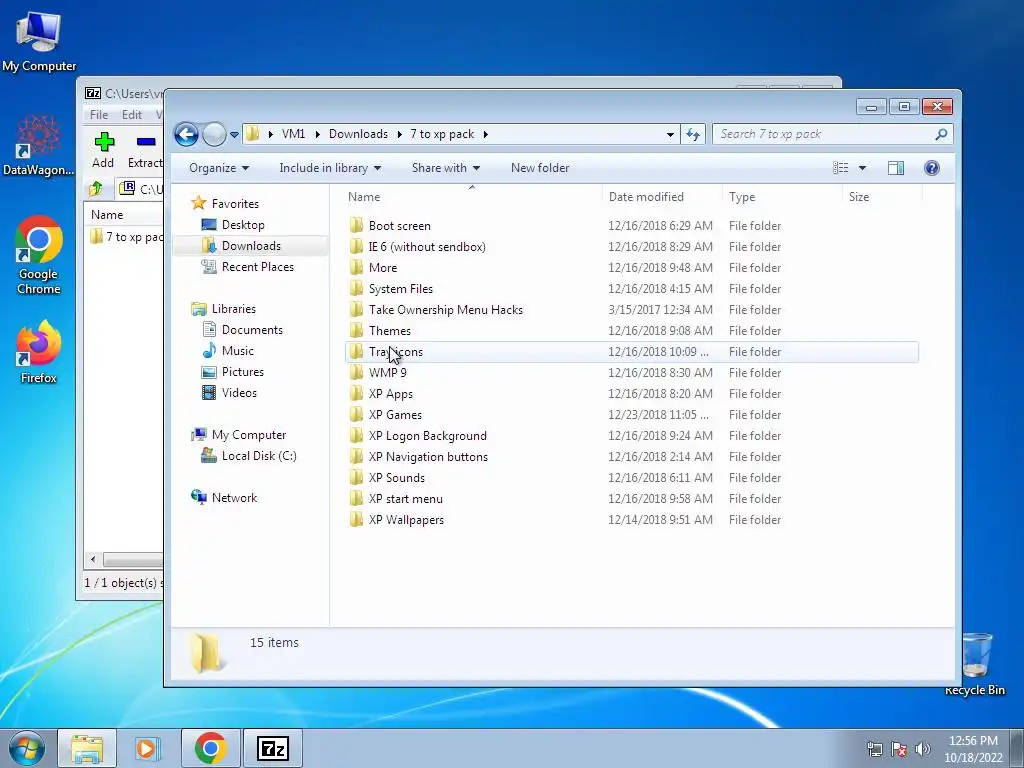Select the XP Wallpapers folder icon

[x=356, y=519]
